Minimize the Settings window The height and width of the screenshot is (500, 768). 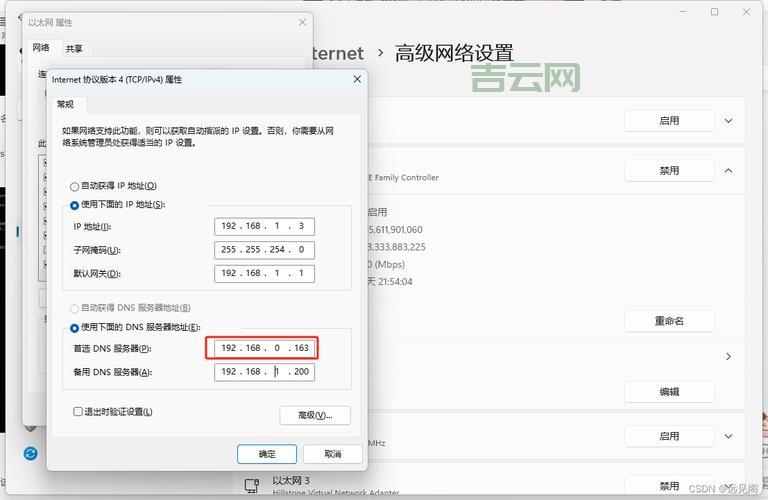683,11
